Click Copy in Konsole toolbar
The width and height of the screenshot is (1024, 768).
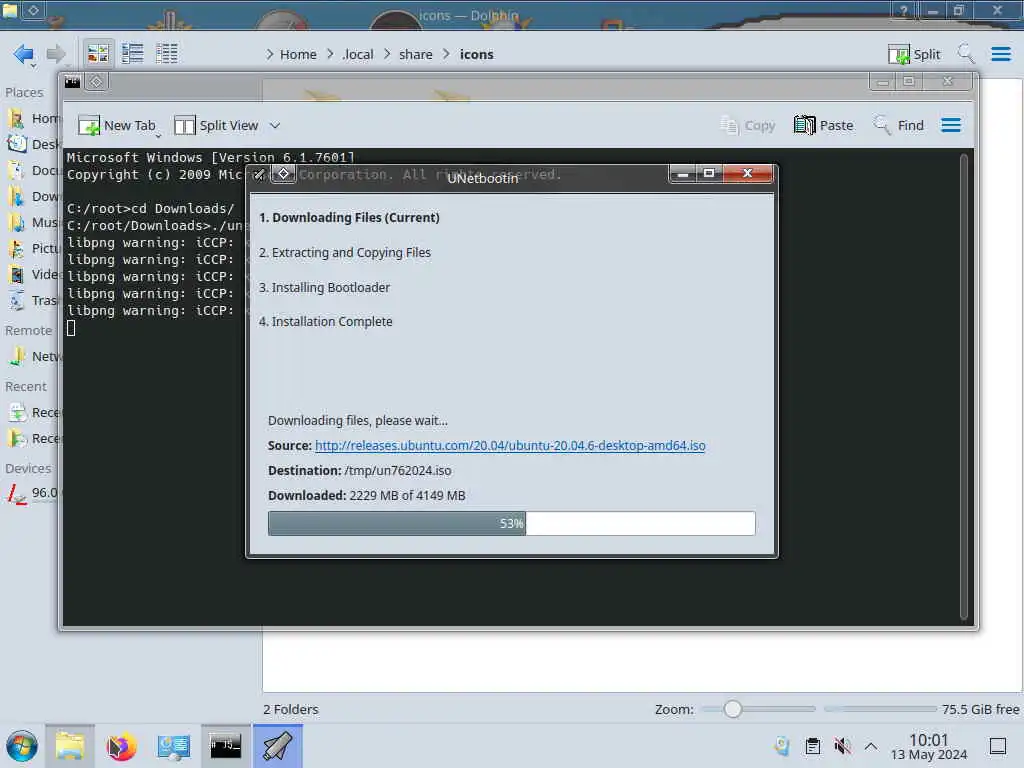click(x=748, y=125)
